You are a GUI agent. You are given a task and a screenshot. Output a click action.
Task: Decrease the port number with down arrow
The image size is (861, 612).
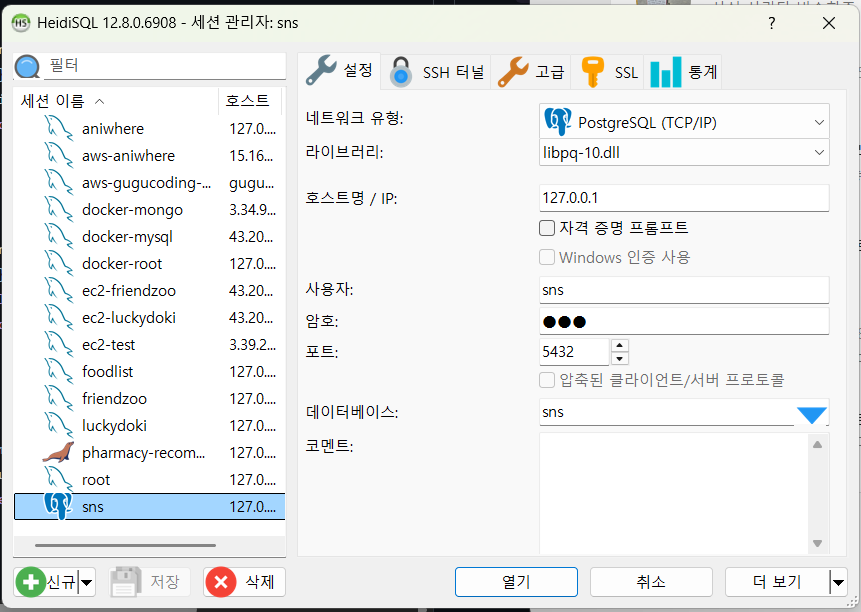(x=619, y=358)
